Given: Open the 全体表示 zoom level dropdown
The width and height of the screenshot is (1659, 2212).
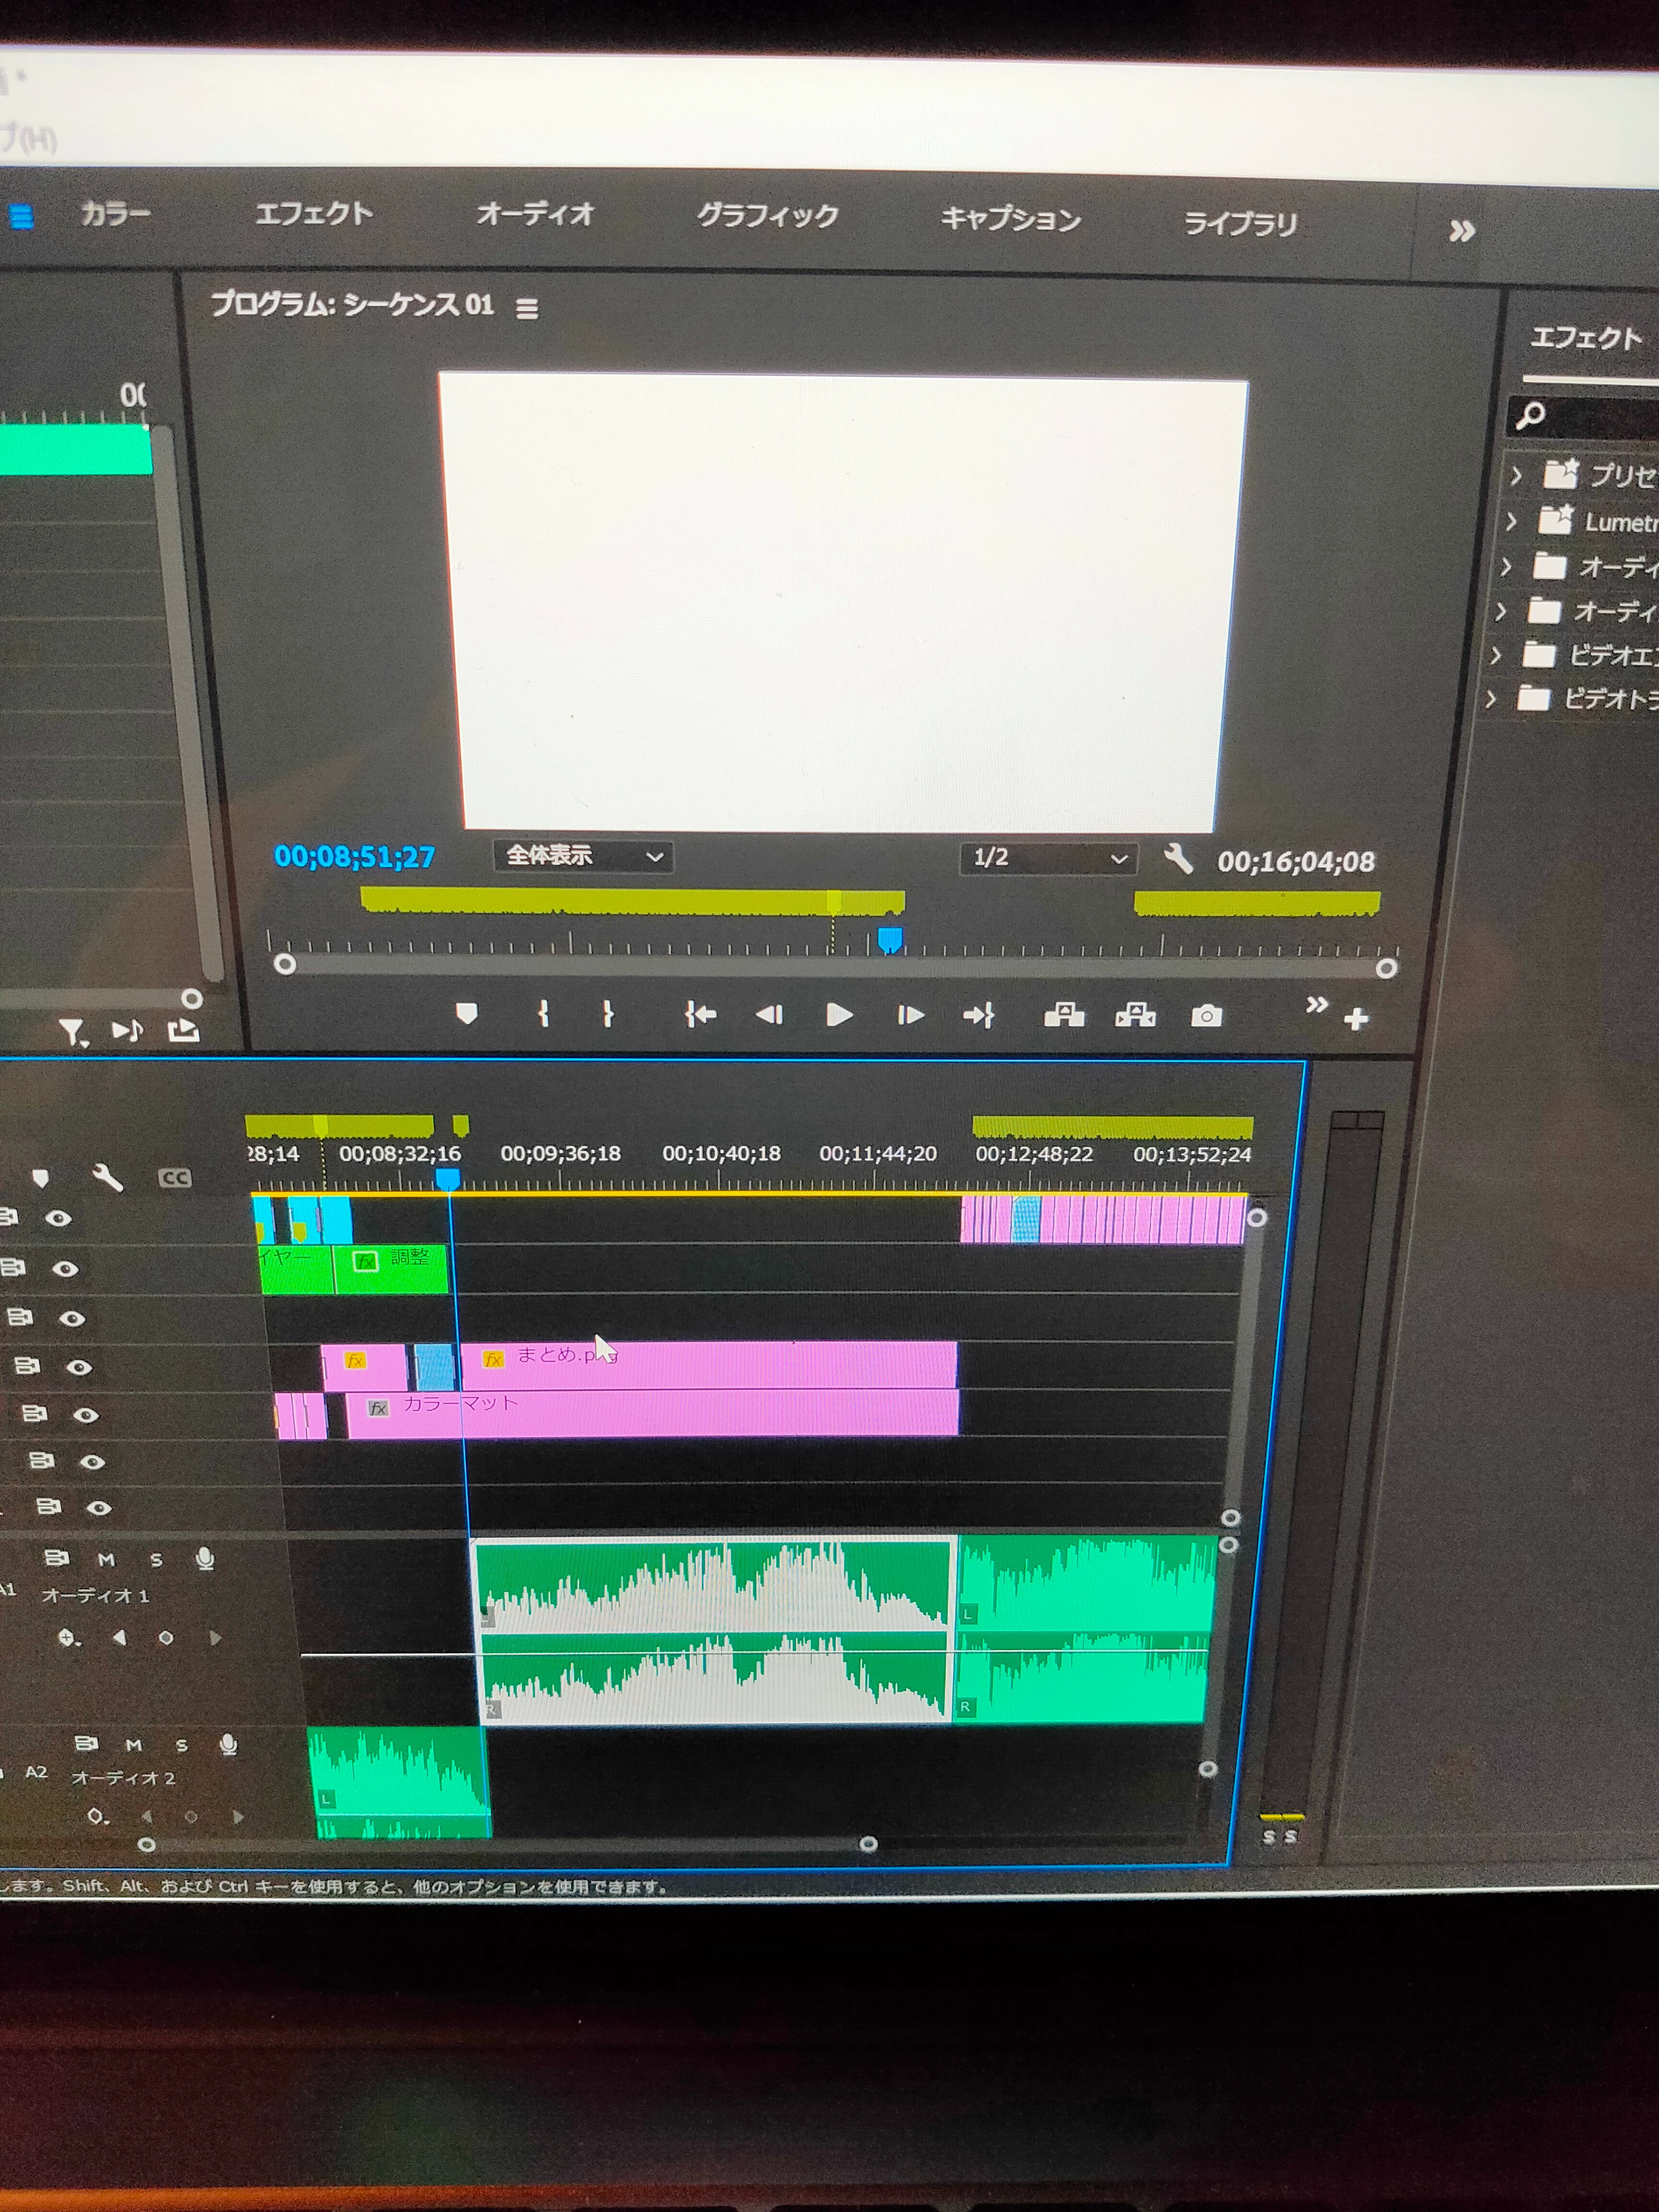Looking at the screenshot, I should pos(582,856).
